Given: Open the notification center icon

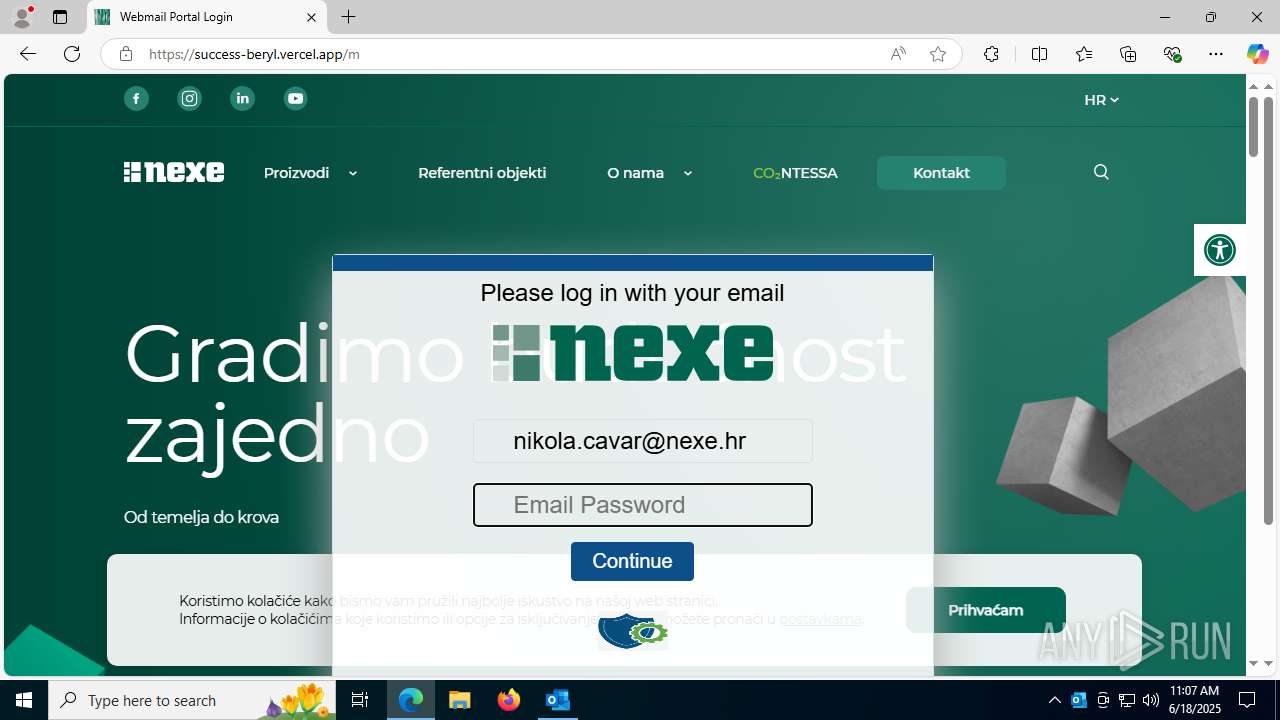Looking at the screenshot, I should [x=1247, y=700].
